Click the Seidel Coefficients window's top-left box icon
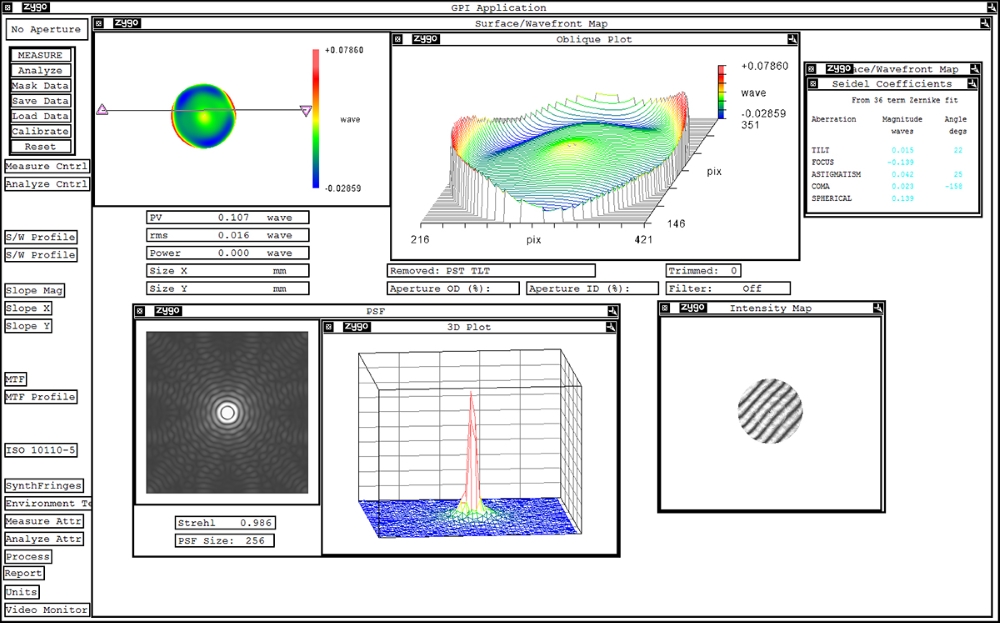The height and width of the screenshot is (623, 1000). 814,84
